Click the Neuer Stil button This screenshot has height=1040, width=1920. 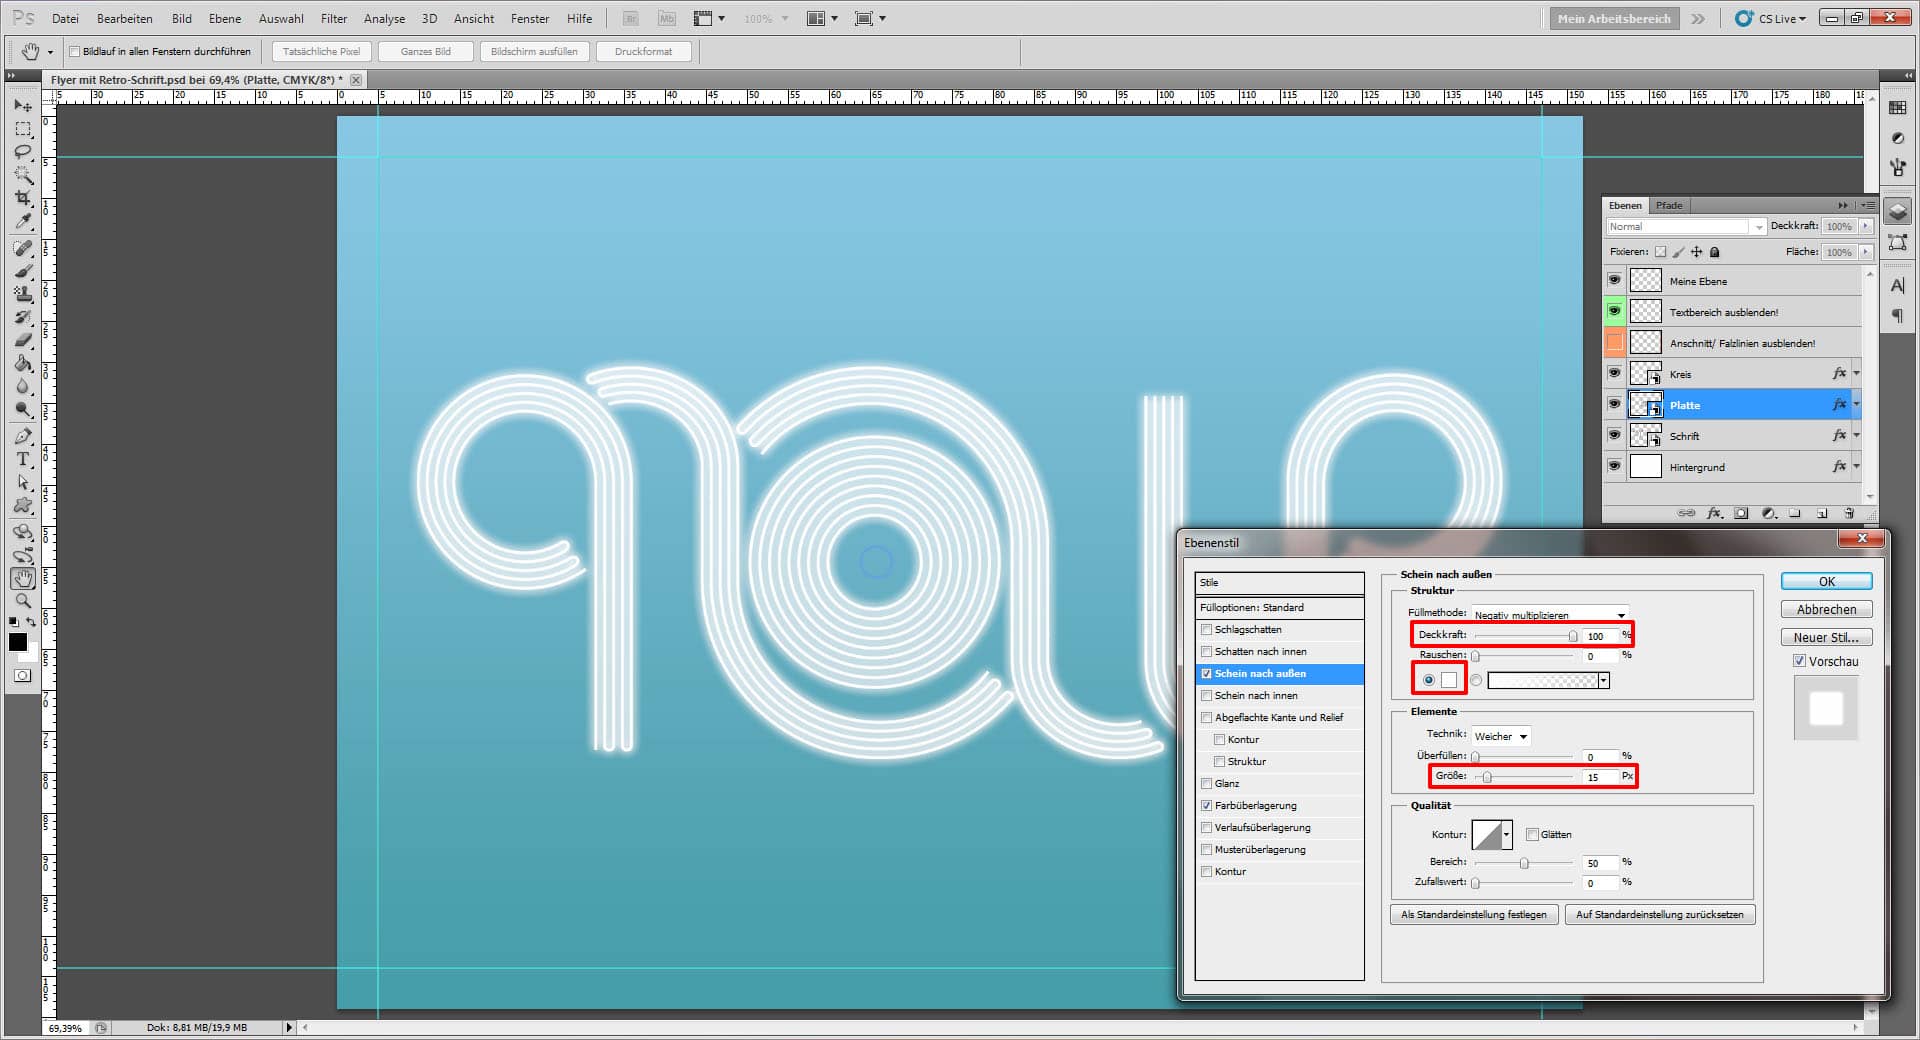(1826, 637)
